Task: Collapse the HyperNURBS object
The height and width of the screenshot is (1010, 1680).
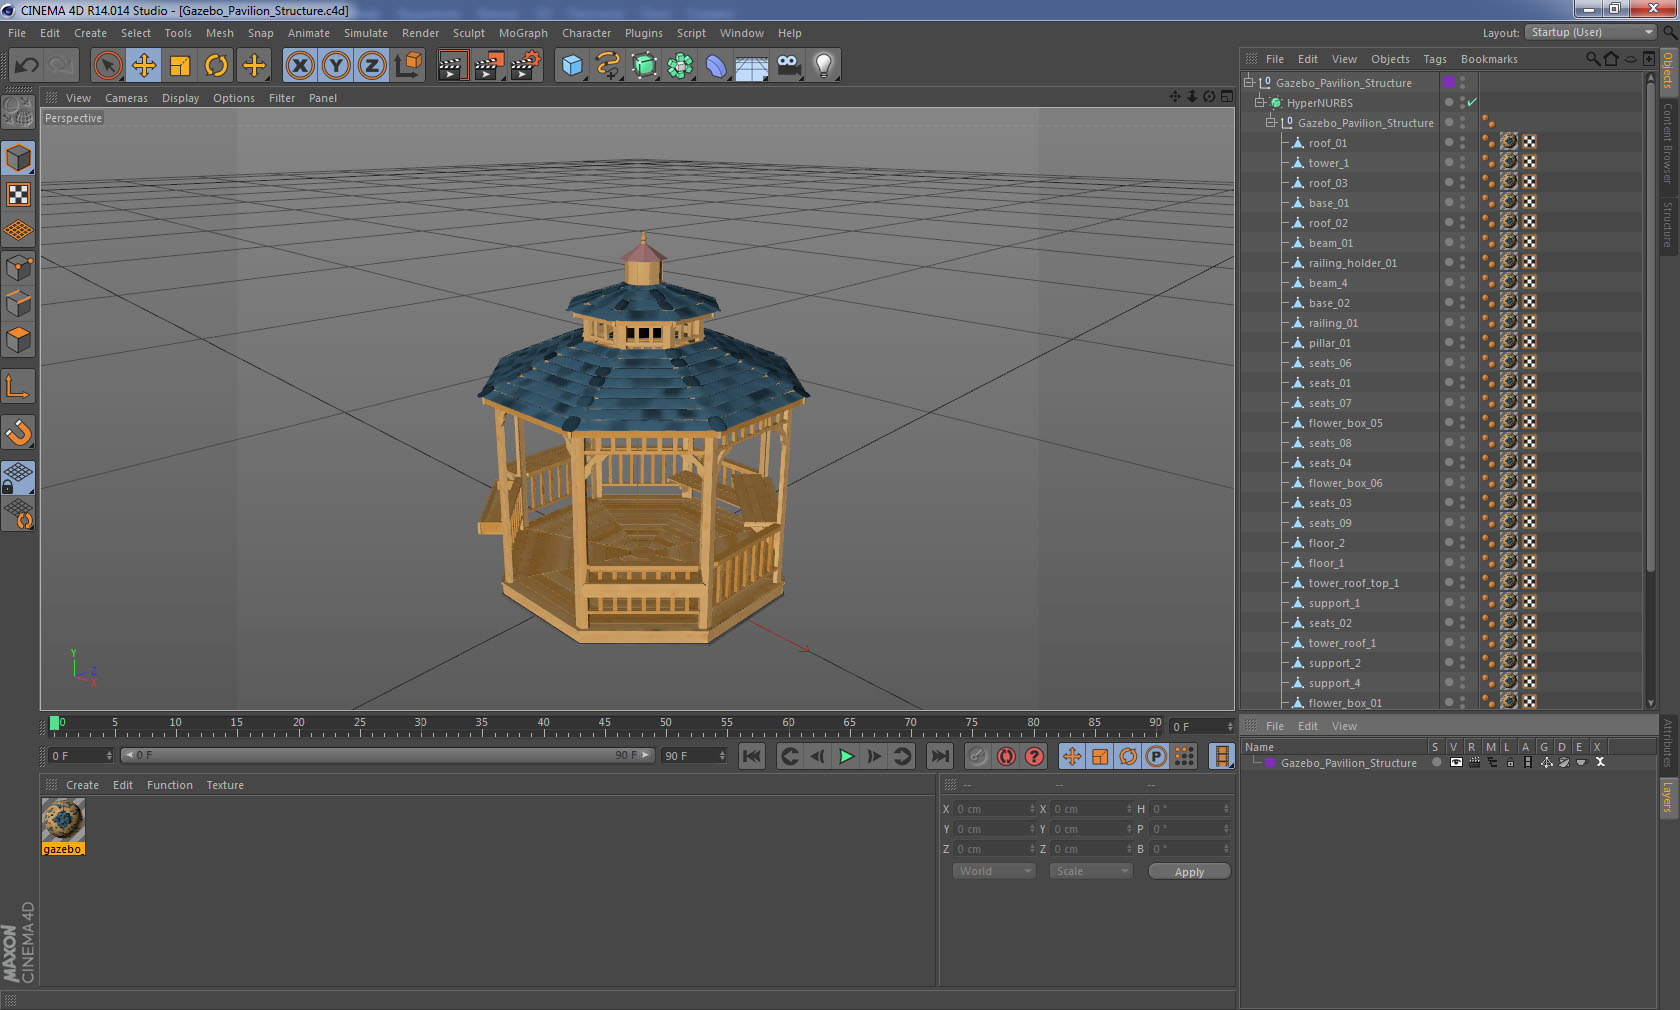Action: [x=1260, y=102]
